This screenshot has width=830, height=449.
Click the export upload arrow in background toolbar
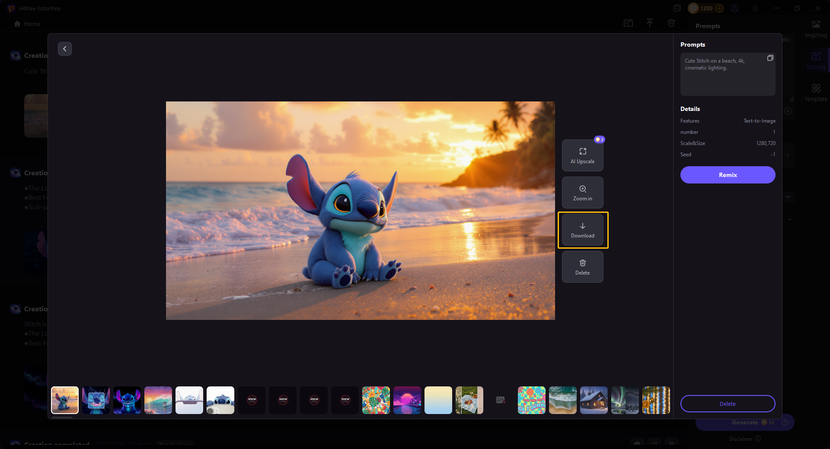click(649, 23)
